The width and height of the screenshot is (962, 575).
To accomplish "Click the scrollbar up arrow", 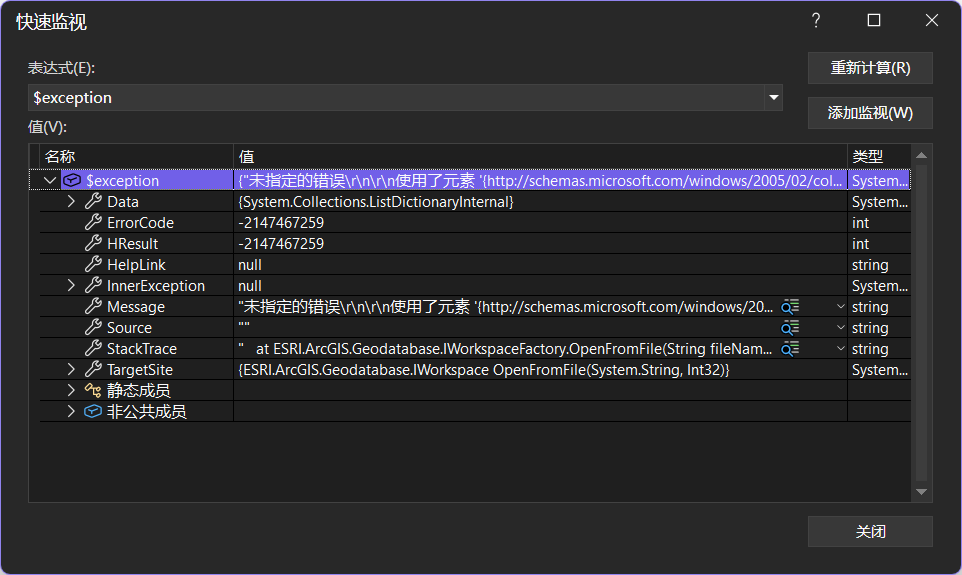I will [x=921, y=156].
